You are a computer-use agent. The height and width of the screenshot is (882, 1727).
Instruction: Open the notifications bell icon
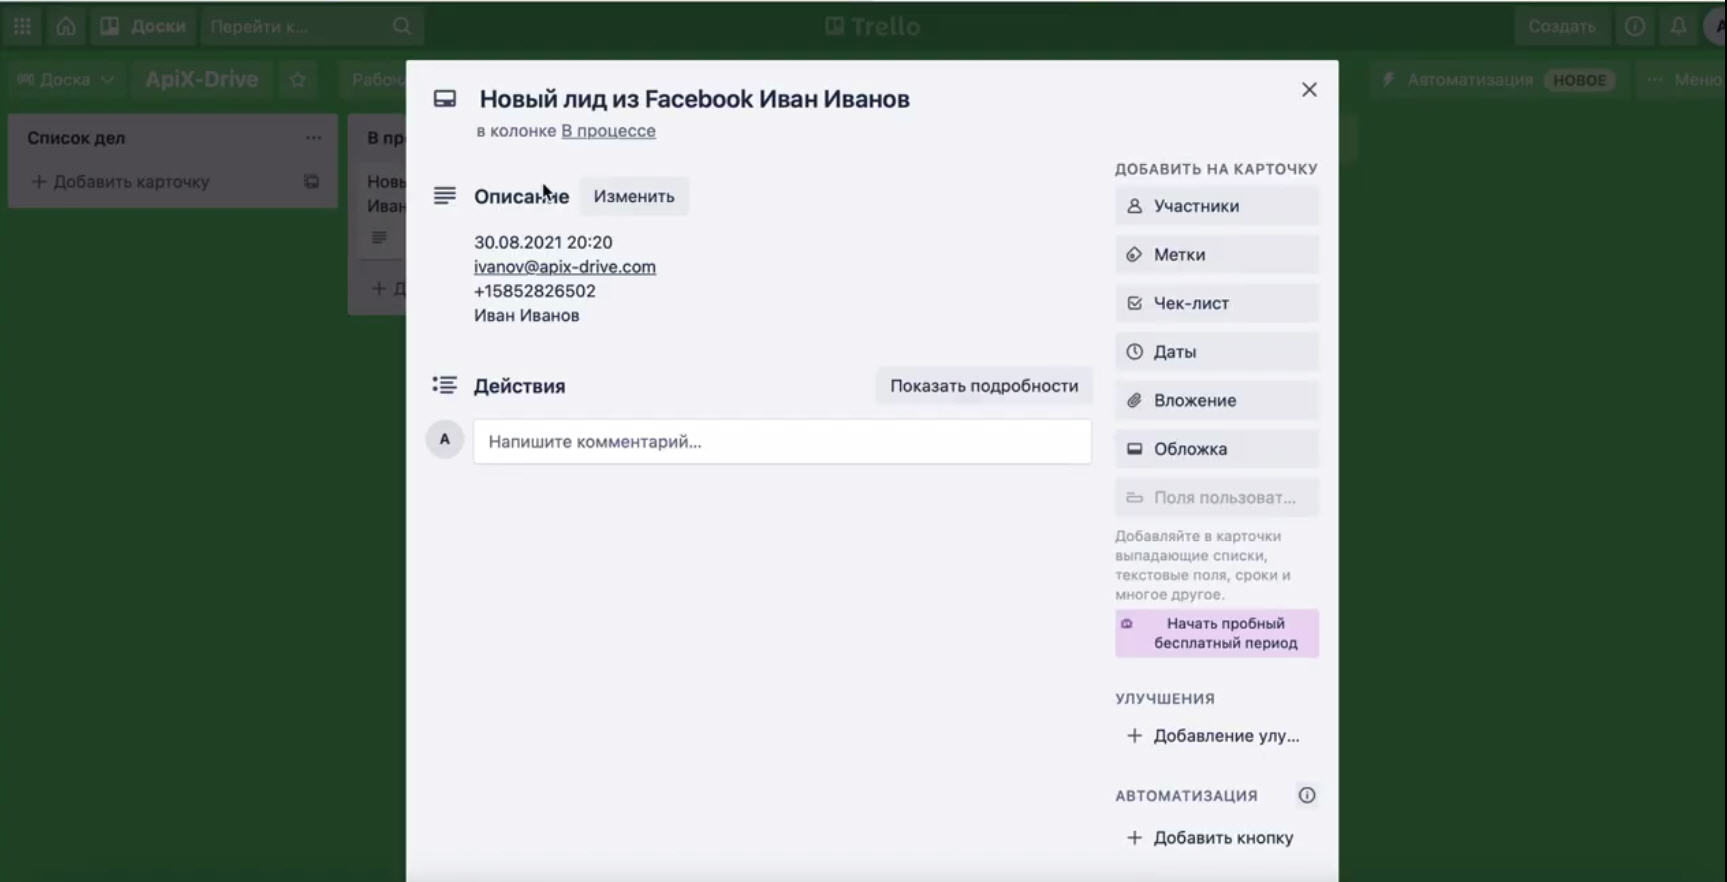1679,27
